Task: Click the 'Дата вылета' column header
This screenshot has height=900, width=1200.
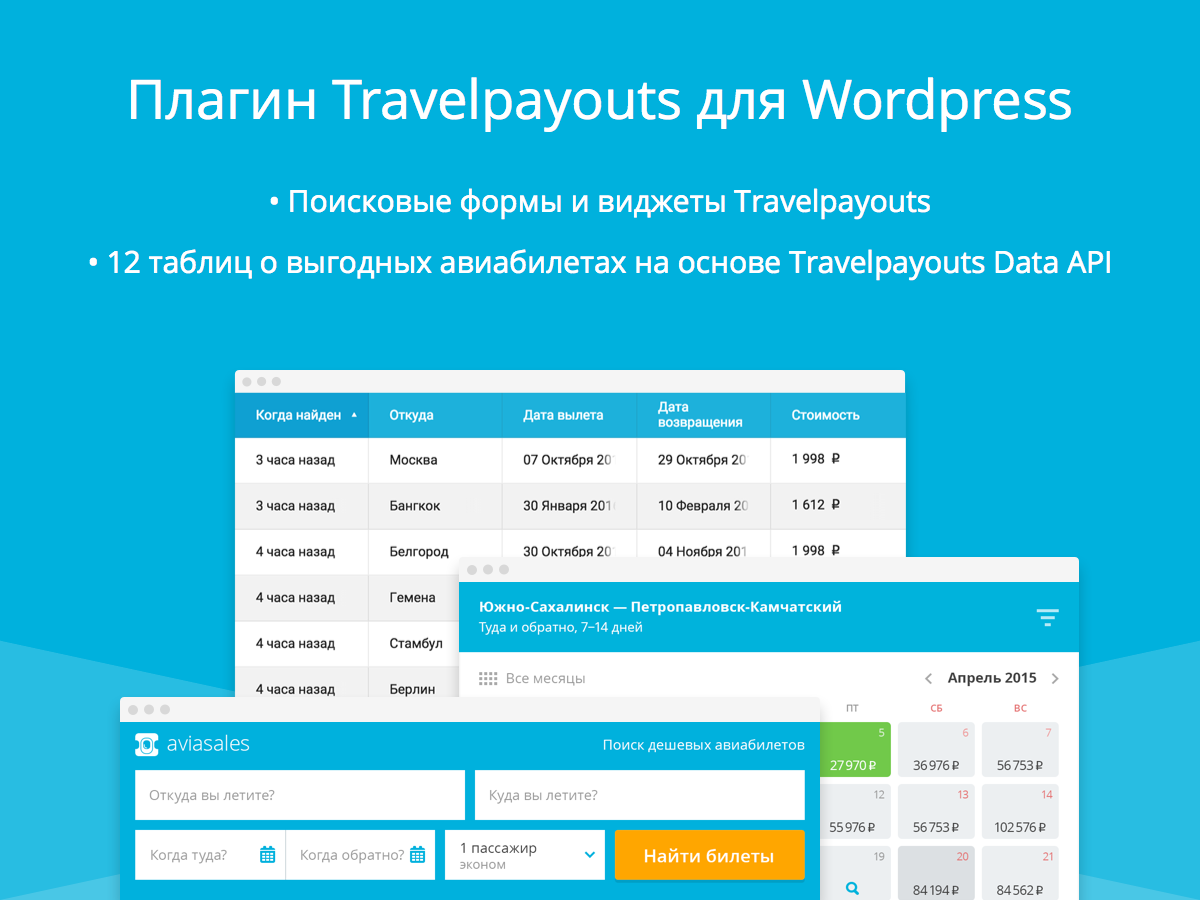Action: point(563,415)
